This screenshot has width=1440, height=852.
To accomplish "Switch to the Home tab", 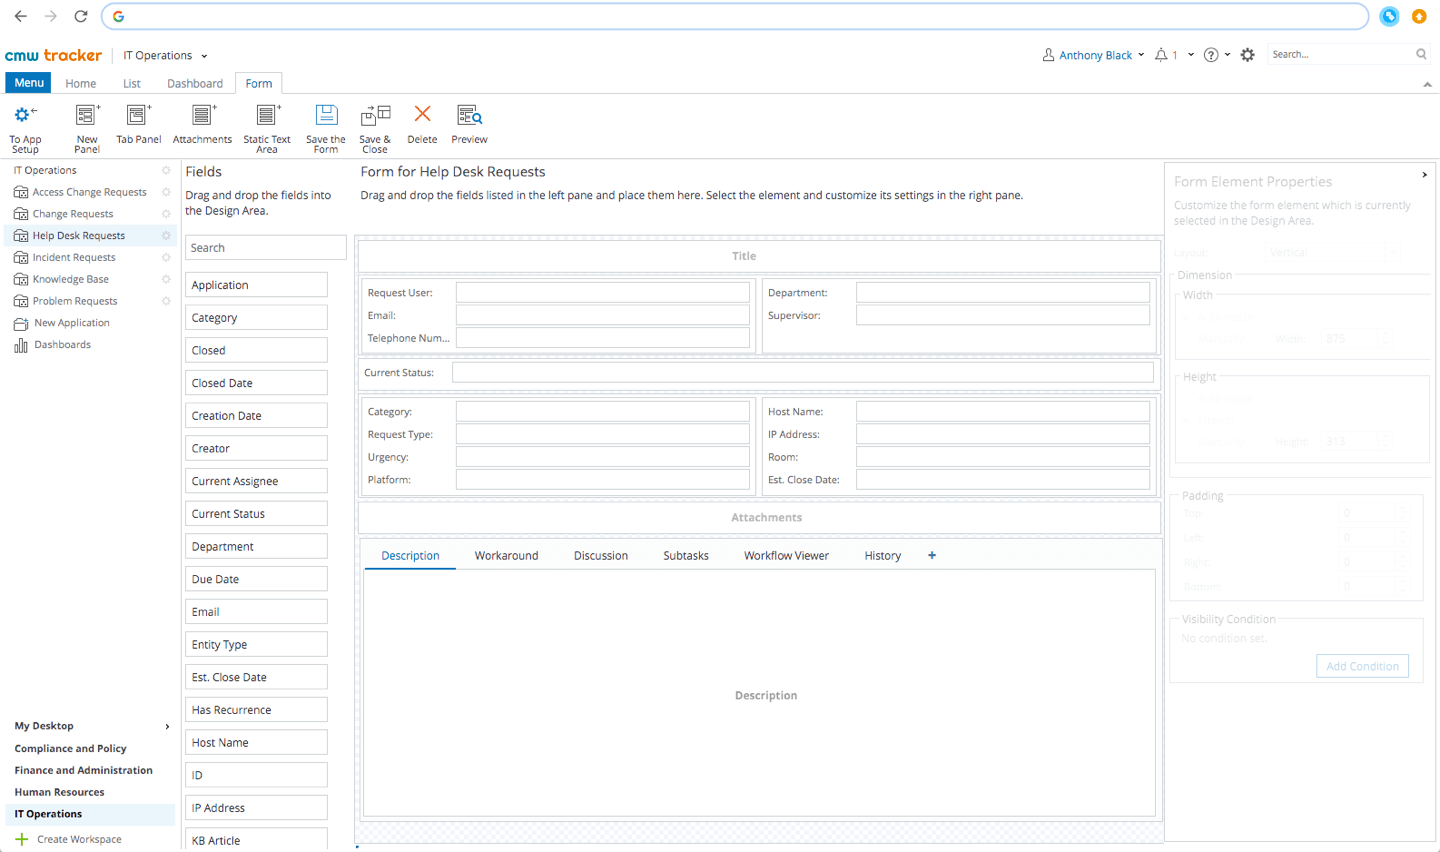I will point(81,84).
